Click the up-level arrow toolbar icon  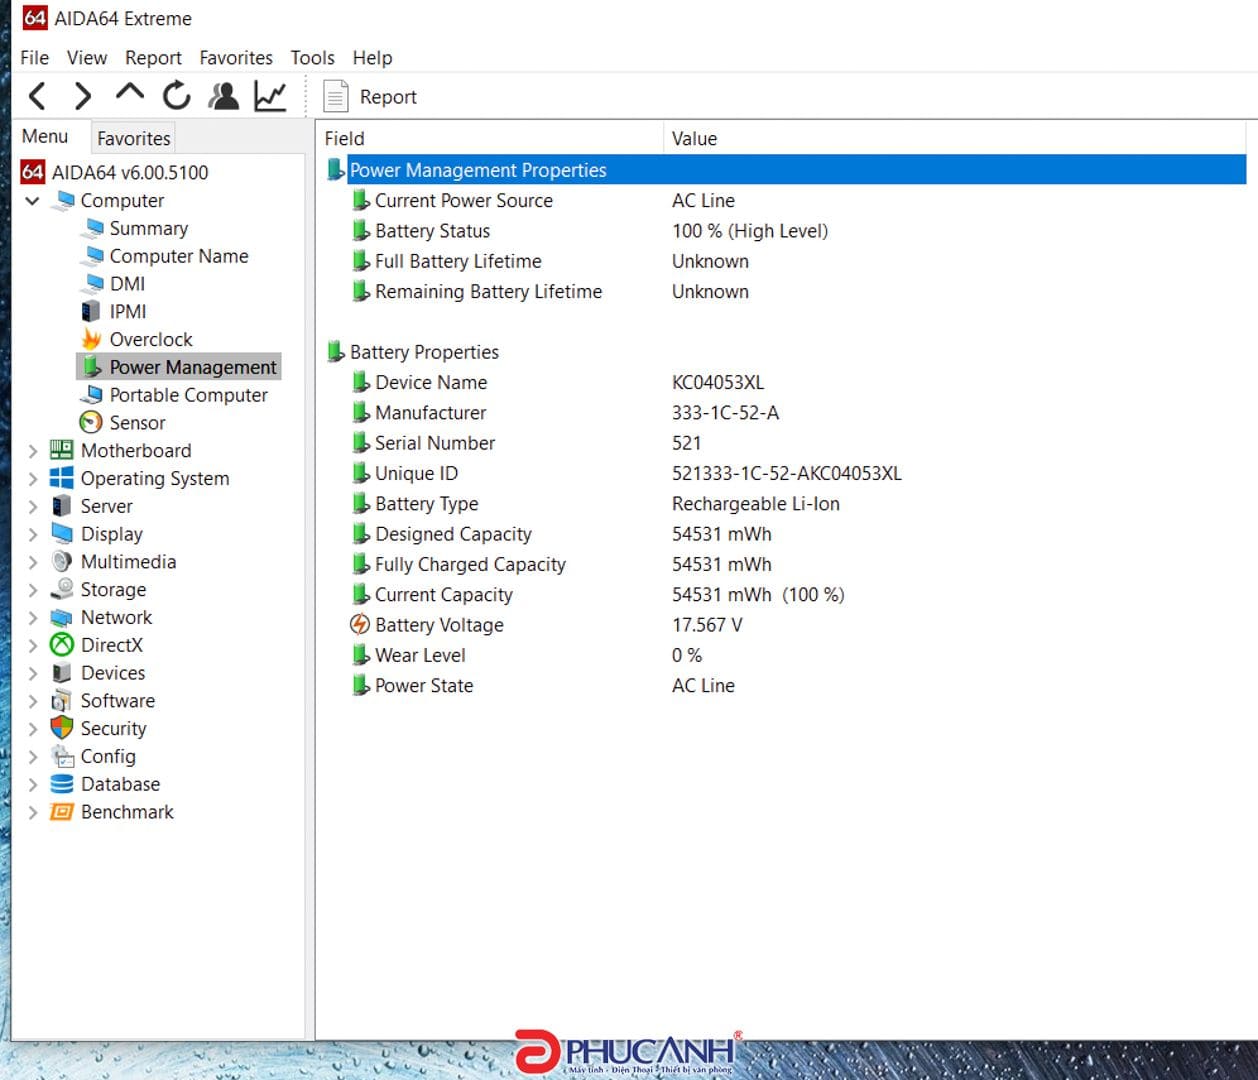[x=130, y=93]
